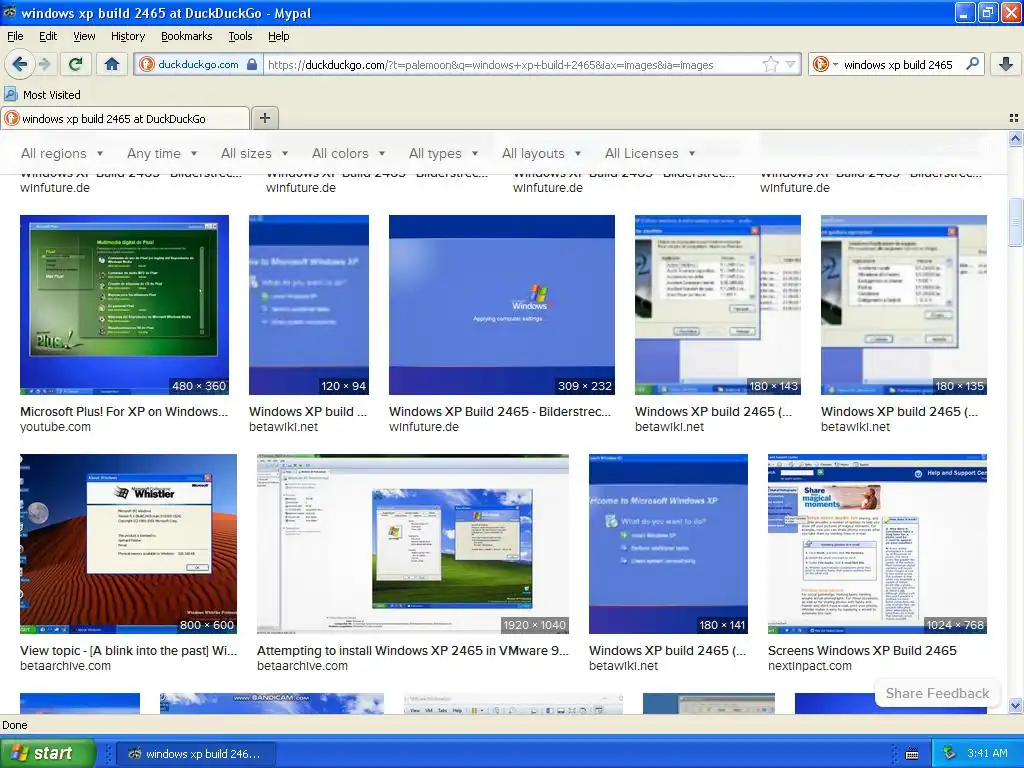This screenshot has height=768, width=1024.
Task: Expand the All regions filter
Action: pyautogui.click(x=62, y=153)
